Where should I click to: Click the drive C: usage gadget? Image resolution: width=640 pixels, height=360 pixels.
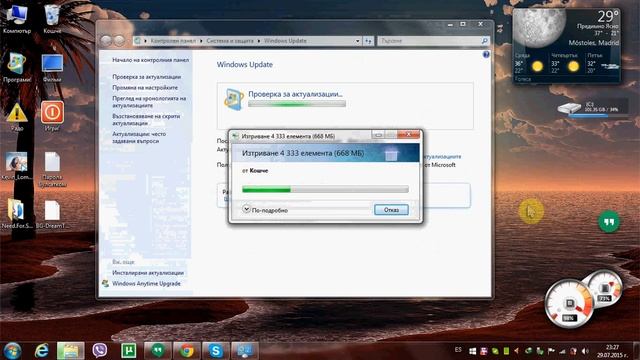point(593,109)
